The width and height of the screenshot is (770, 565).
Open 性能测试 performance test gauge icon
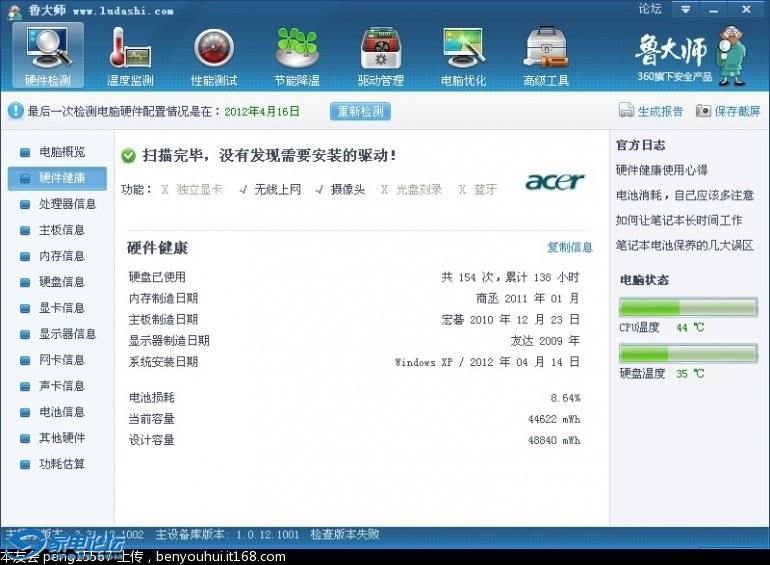[x=213, y=54]
